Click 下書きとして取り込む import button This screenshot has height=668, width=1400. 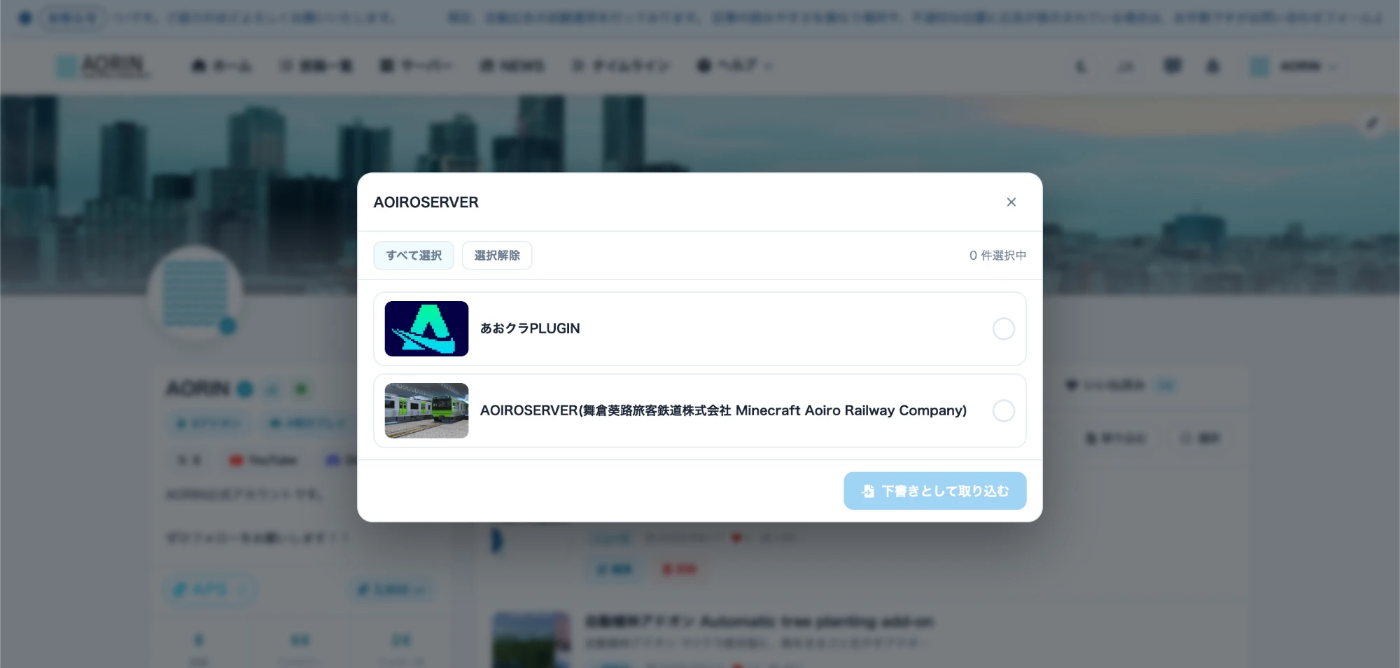click(x=935, y=491)
